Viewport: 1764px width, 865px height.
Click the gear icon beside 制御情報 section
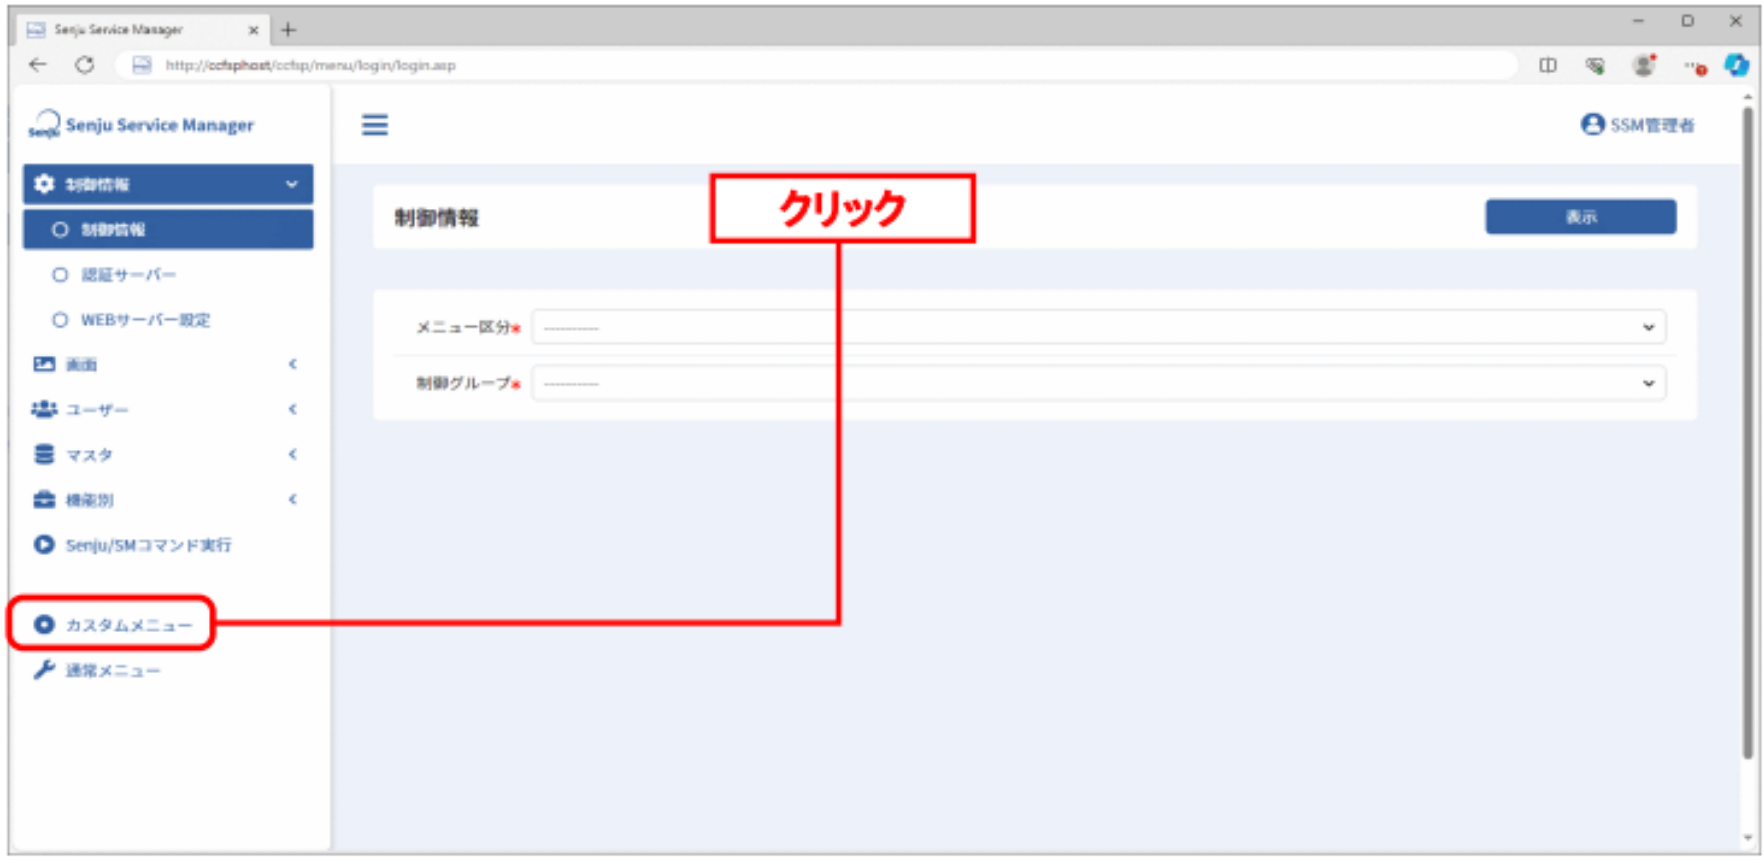(44, 184)
